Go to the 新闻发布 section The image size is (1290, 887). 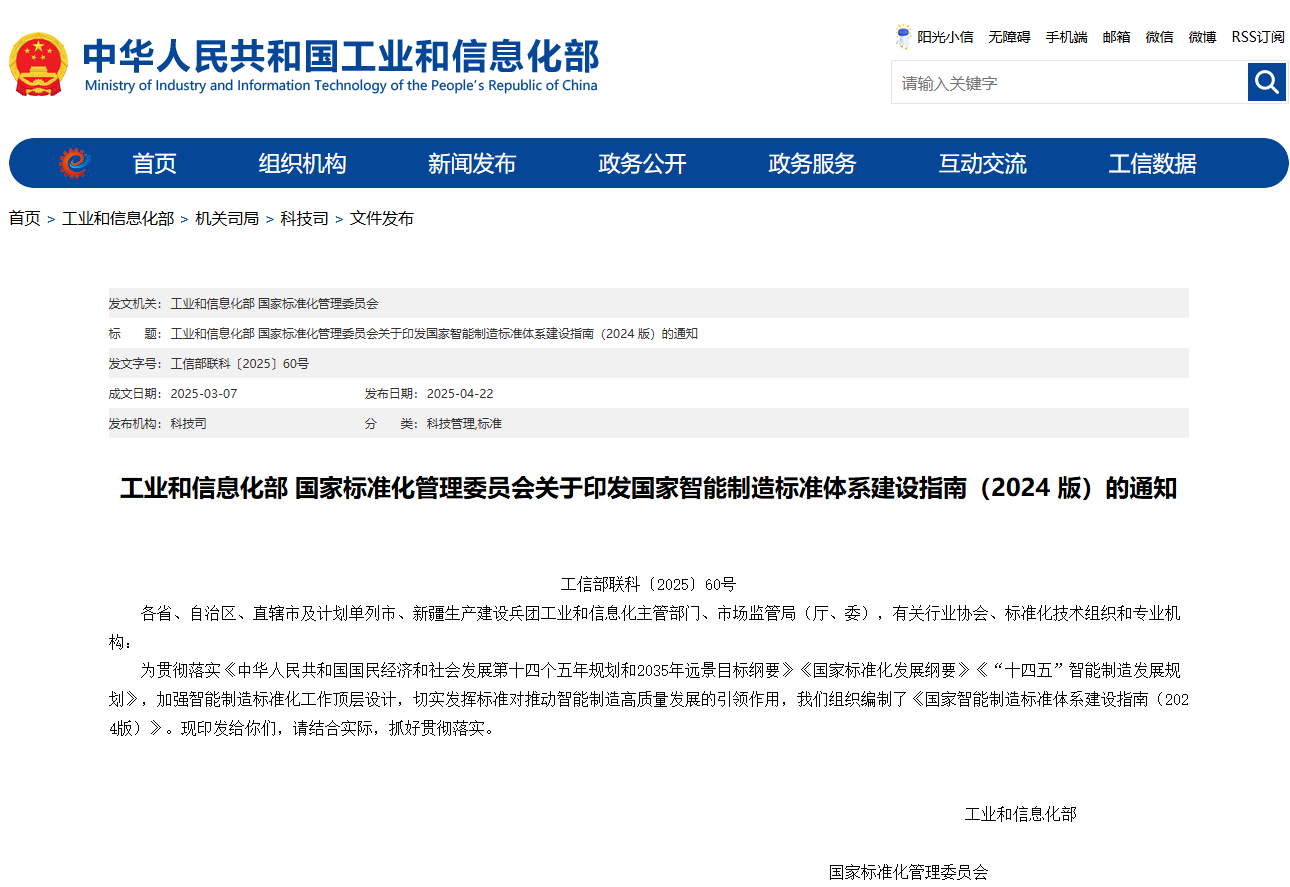(x=472, y=164)
